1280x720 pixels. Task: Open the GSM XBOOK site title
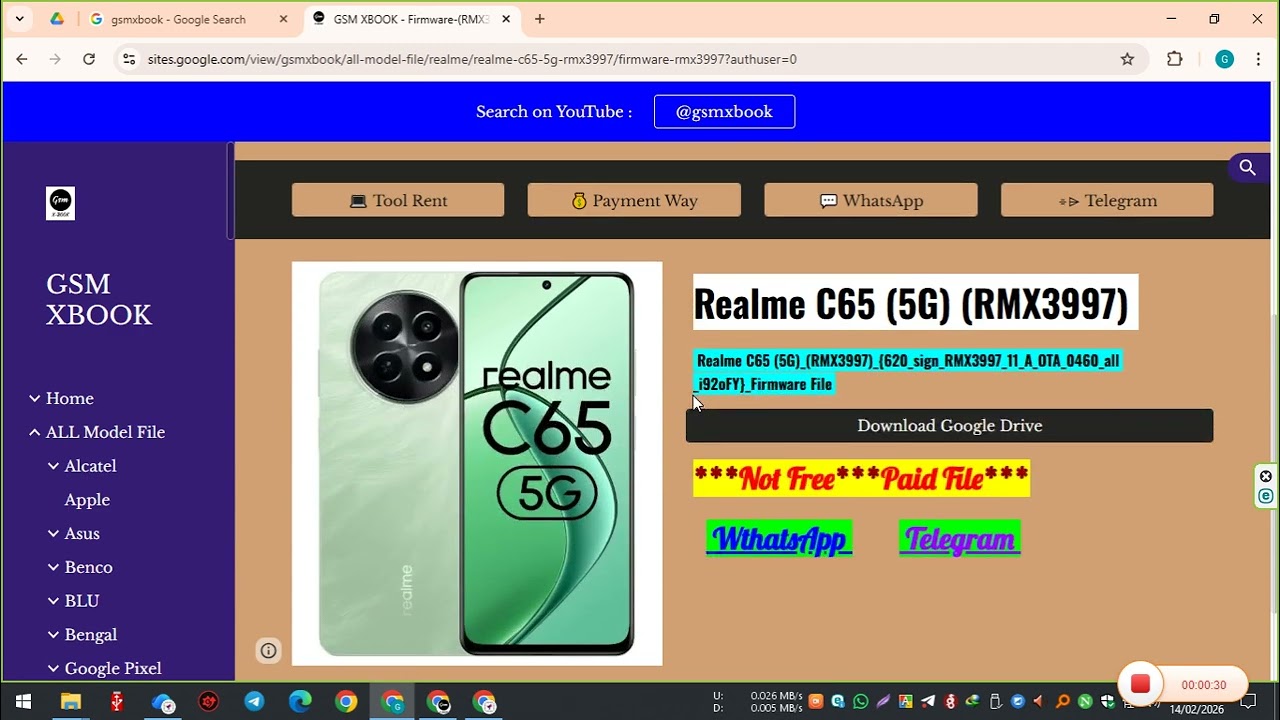click(x=99, y=300)
